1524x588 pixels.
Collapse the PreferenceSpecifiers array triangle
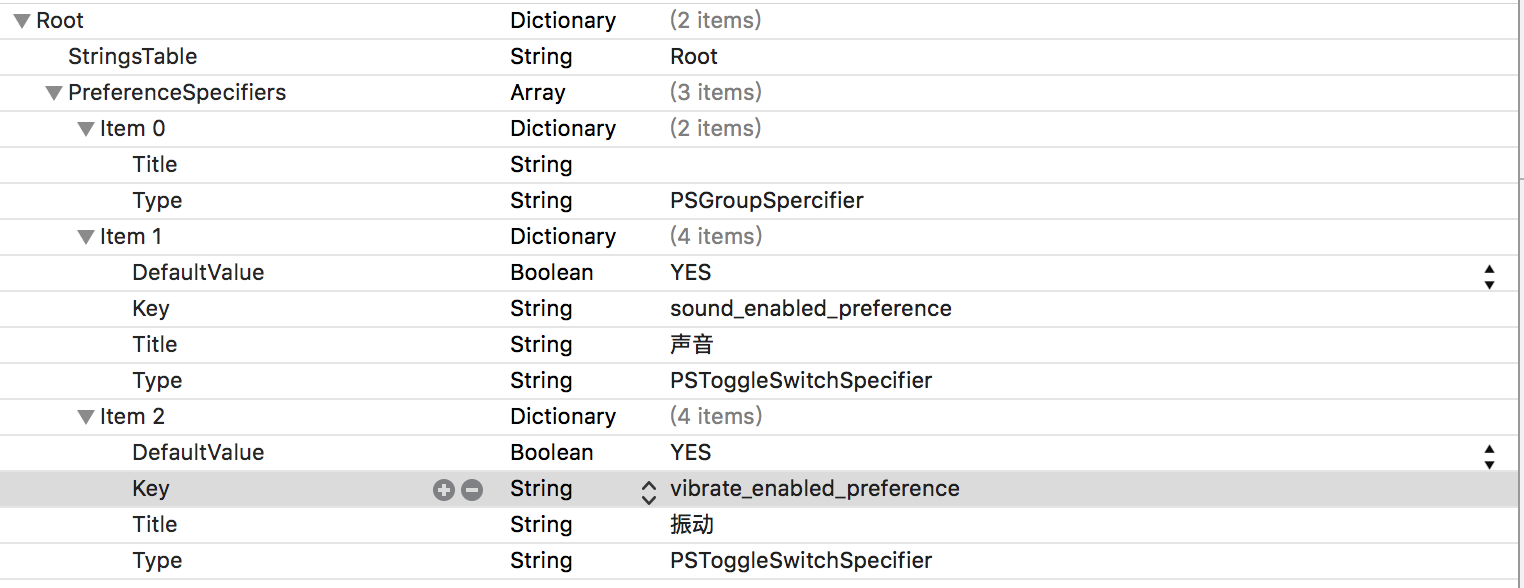point(54,93)
